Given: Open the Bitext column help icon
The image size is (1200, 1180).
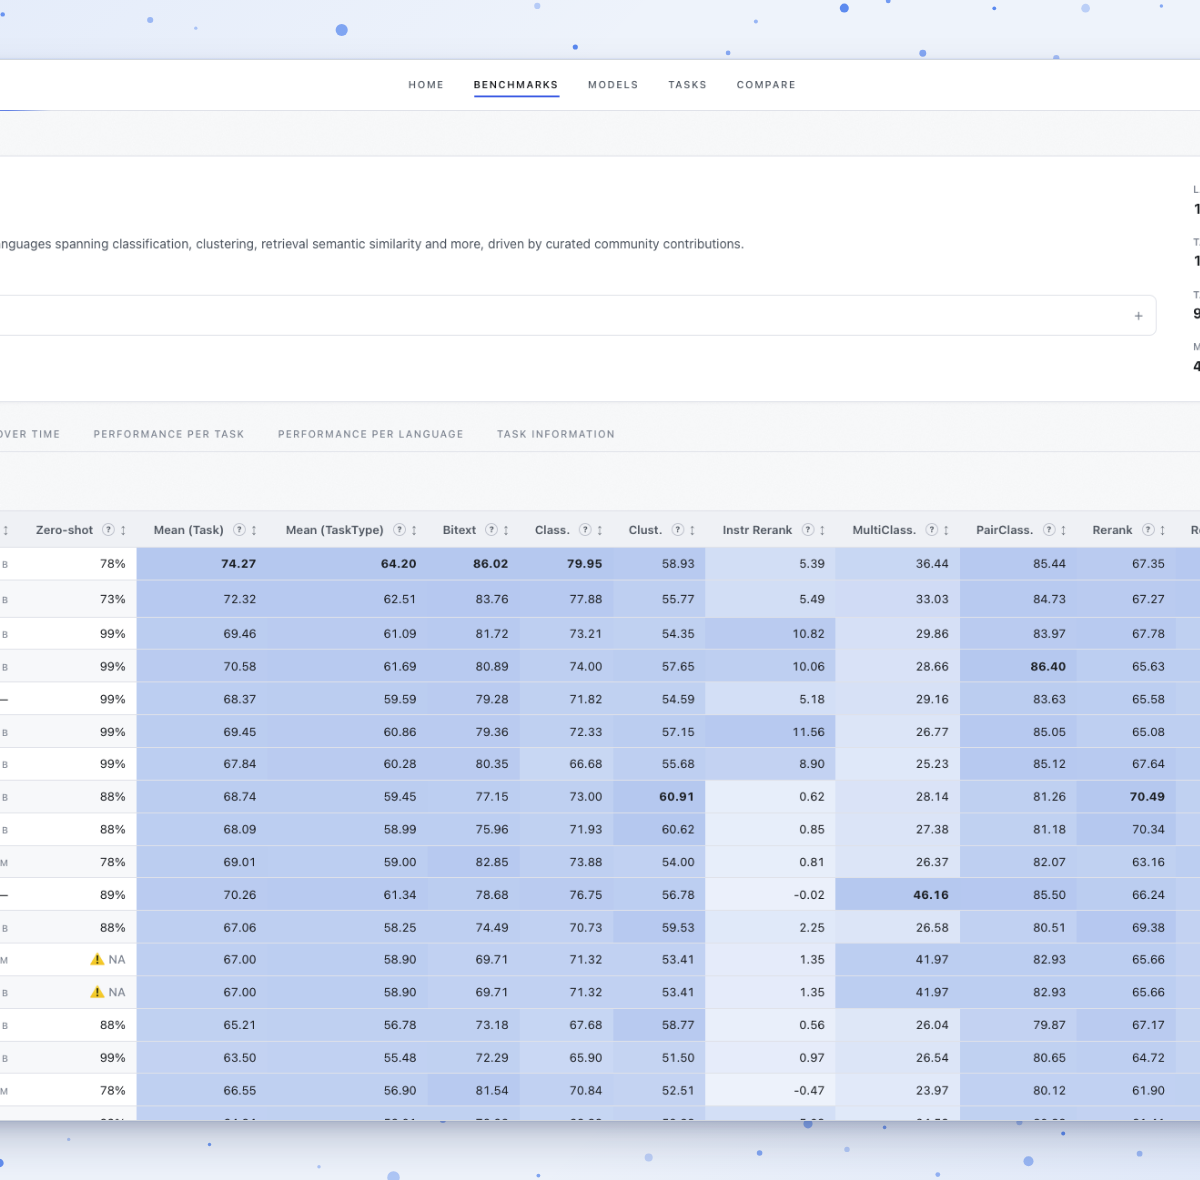Looking at the screenshot, I should point(491,530).
